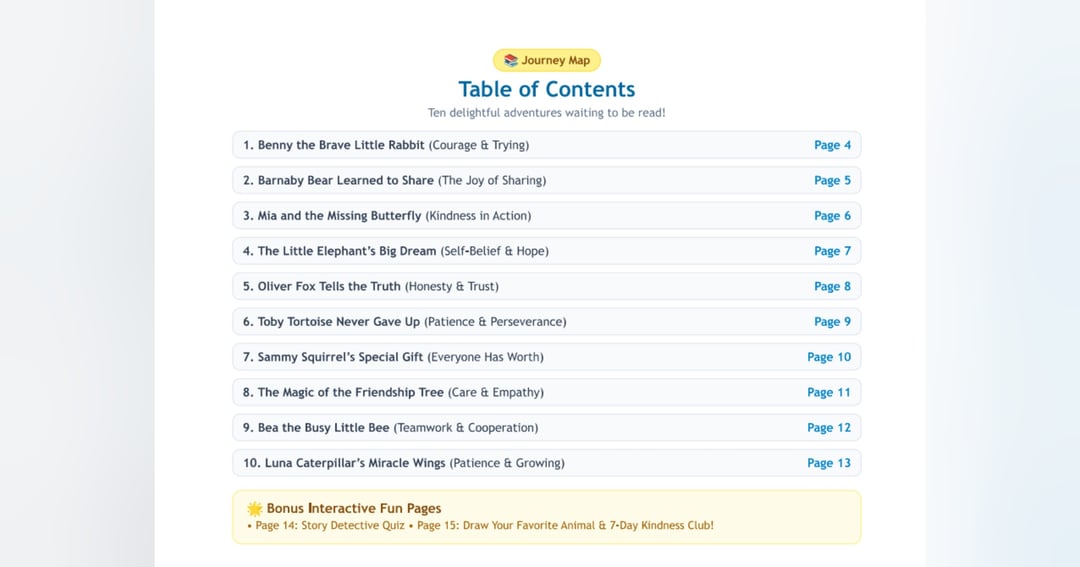
Task: Click Page 13 link
Action: (x=829, y=463)
